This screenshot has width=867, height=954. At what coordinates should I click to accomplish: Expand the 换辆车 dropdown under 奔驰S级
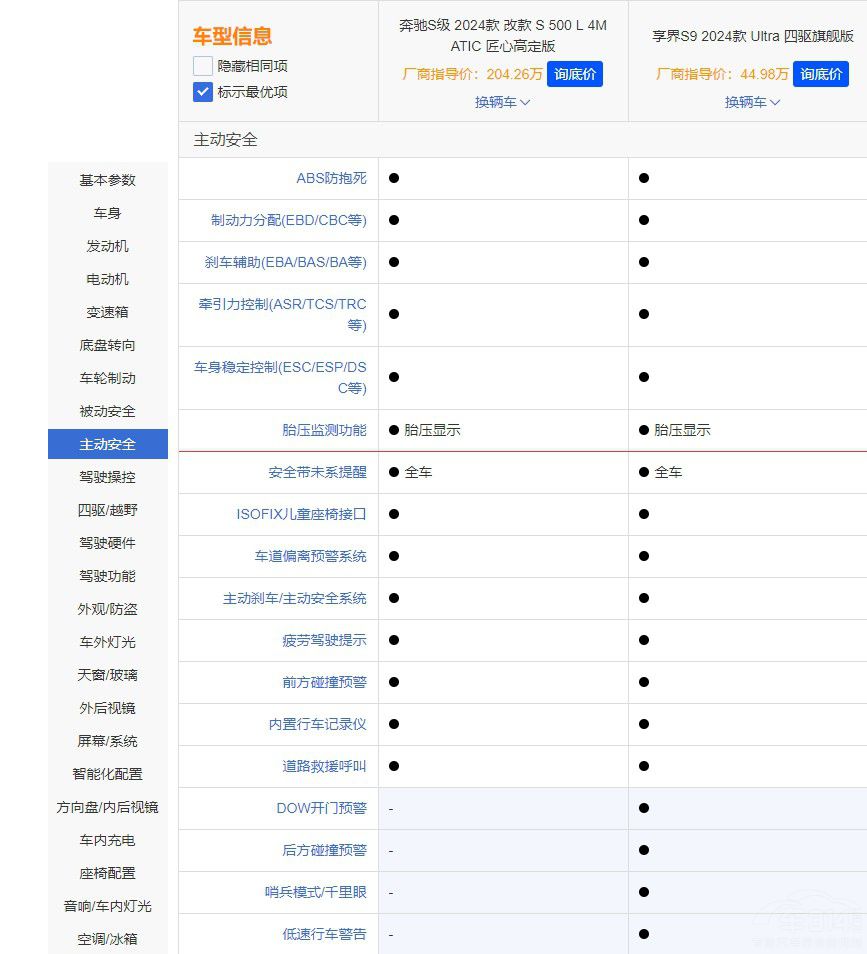pyautogui.click(x=501, y=102)
